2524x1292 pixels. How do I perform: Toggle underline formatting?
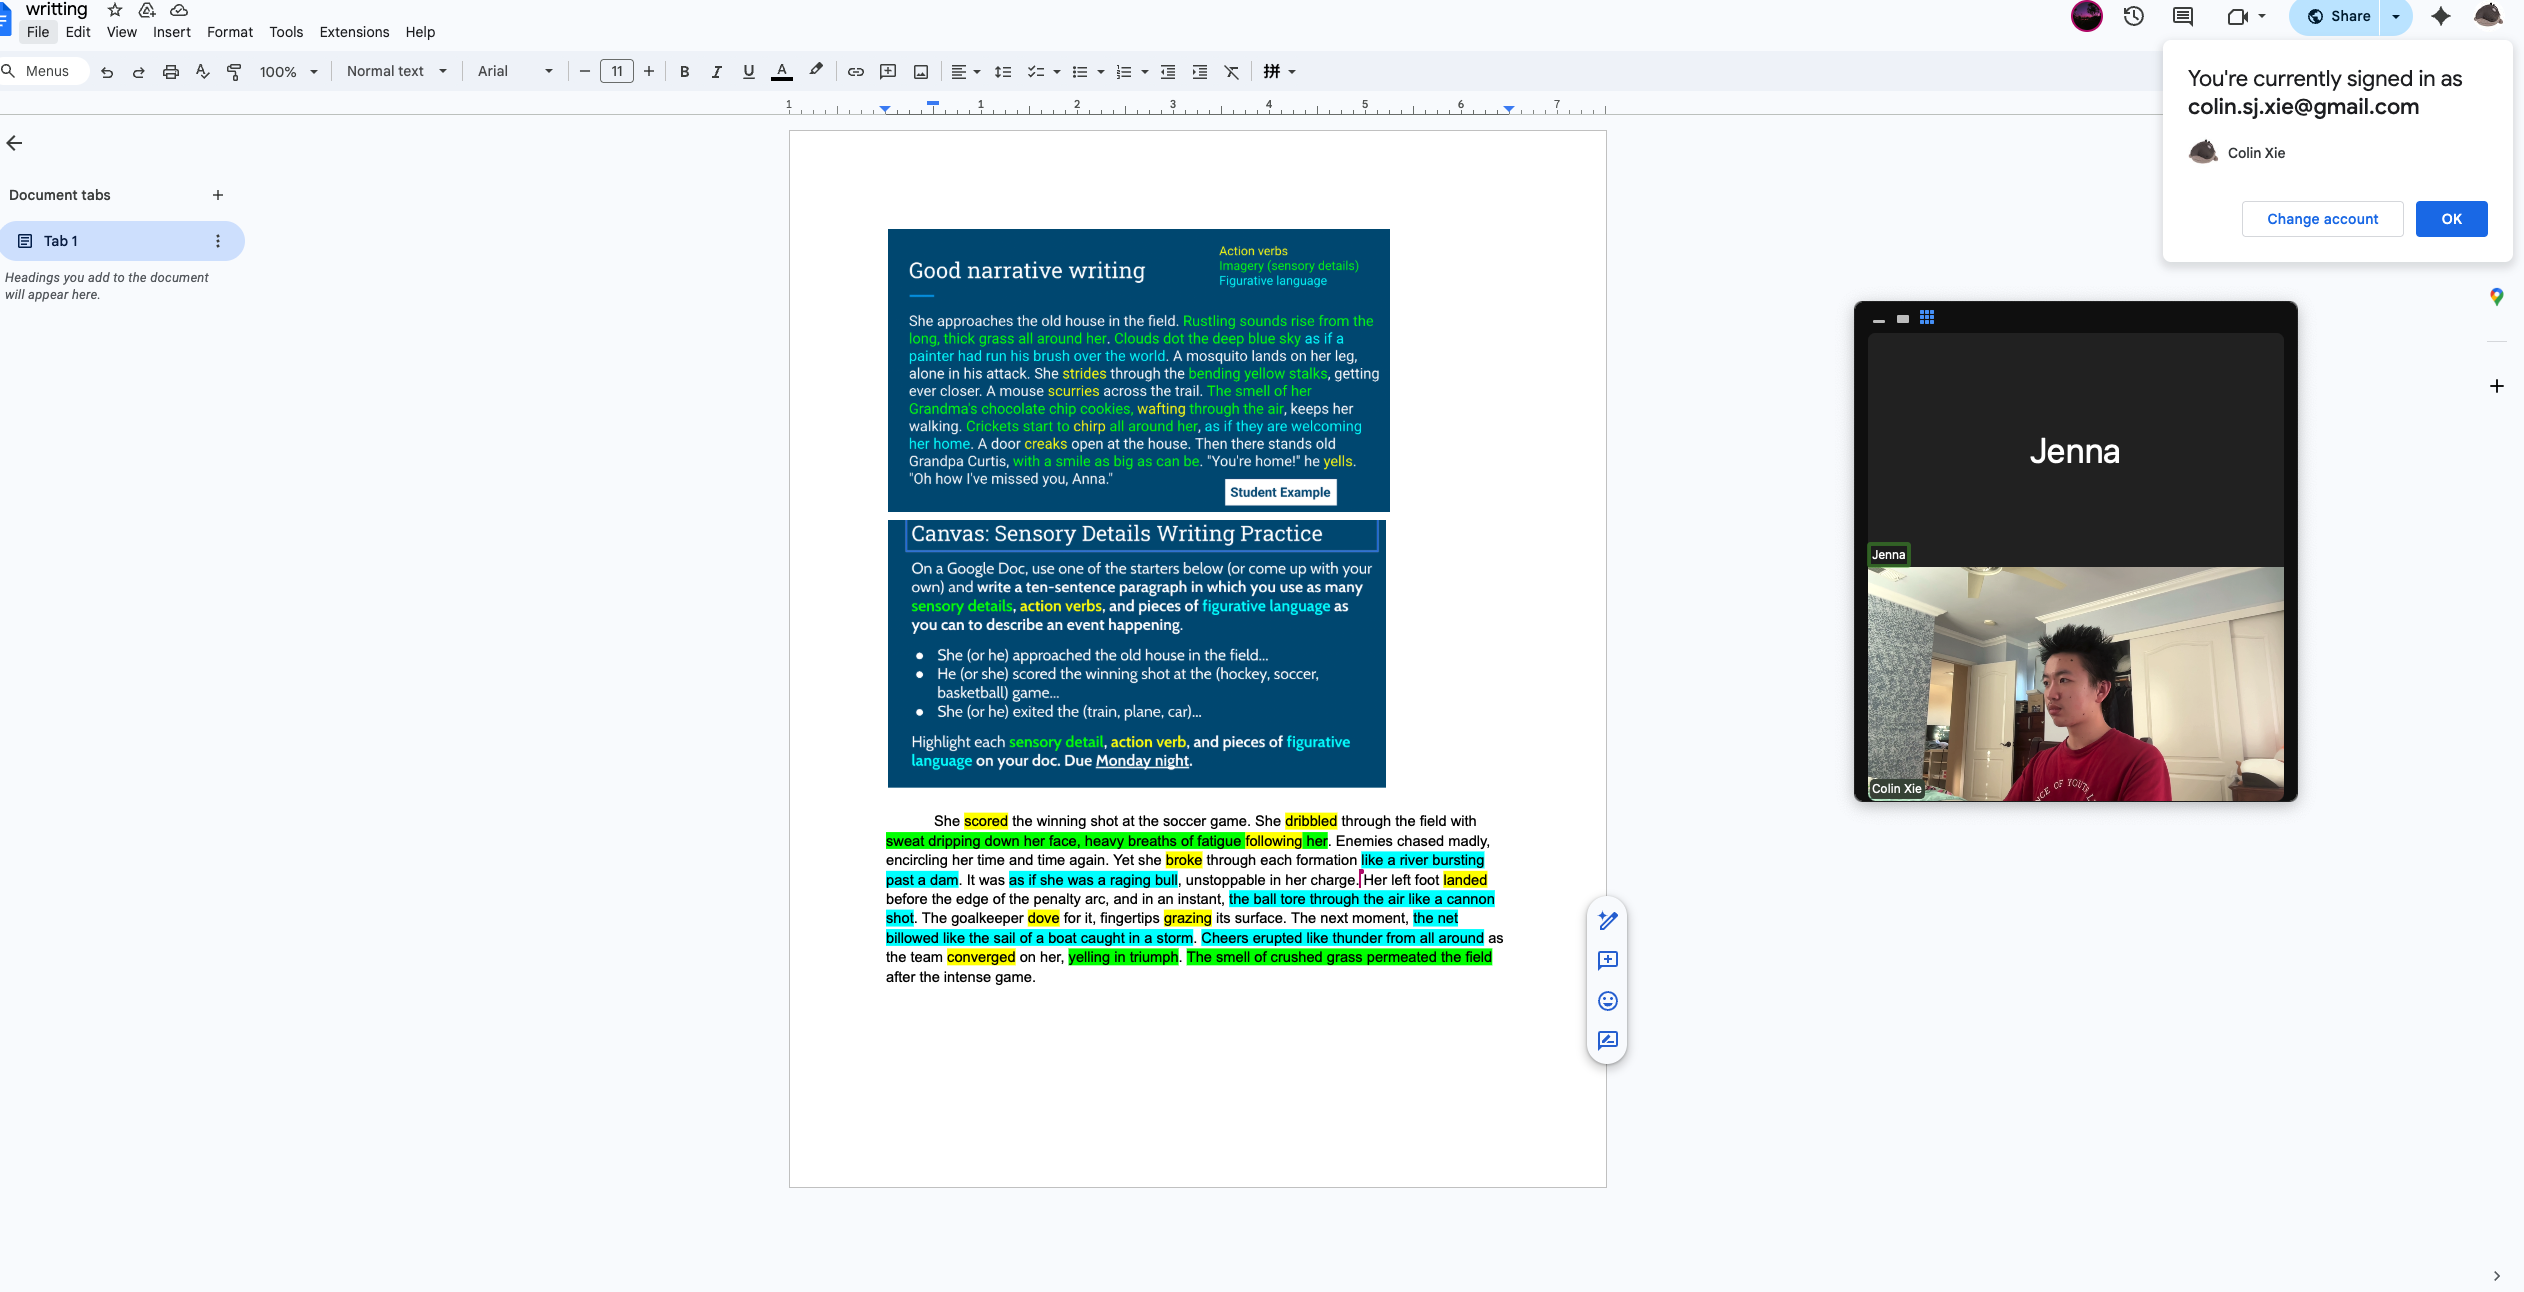pyautogui.click(x=749, y=72)
